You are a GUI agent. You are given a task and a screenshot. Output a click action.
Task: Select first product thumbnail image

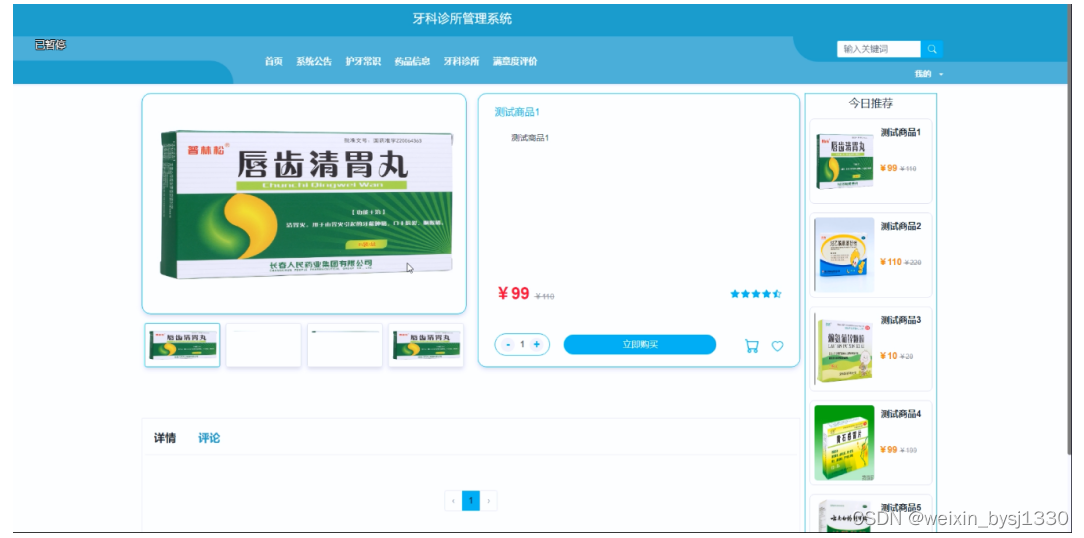pyautogui.click(x=183, y=345)
